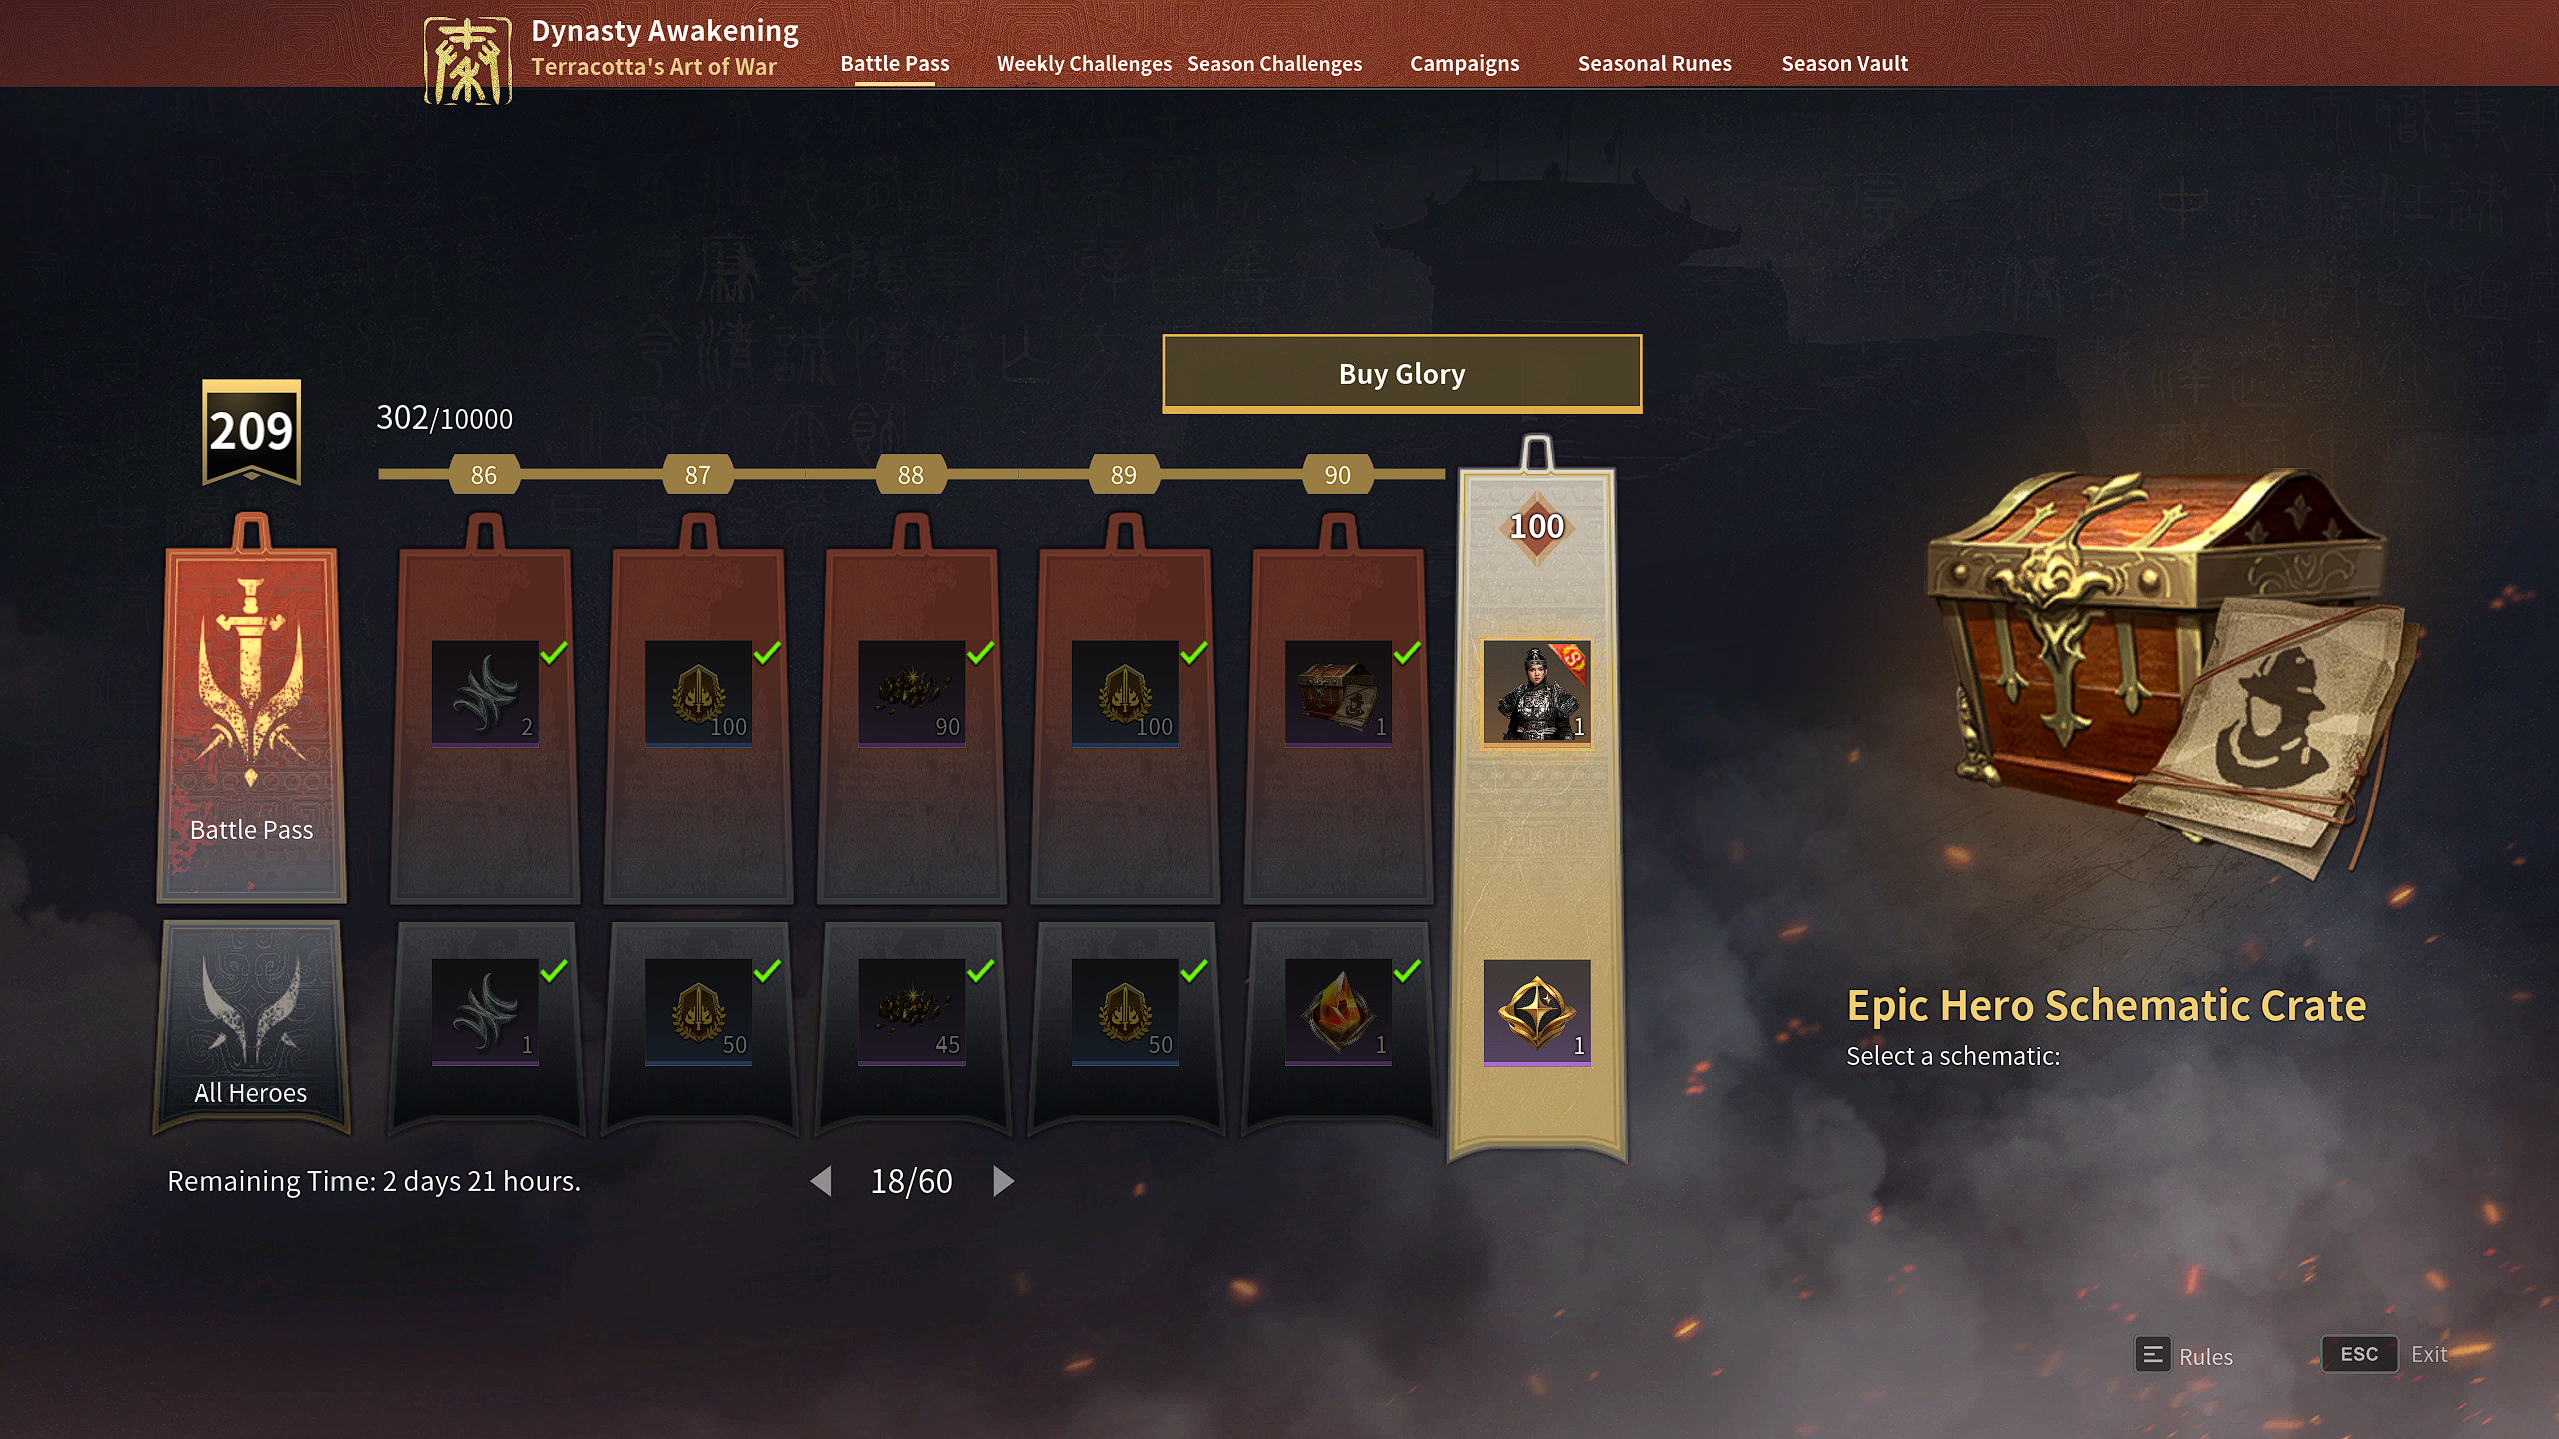
Task: Click the Dynasty Awakening season emblem
Action: tap(467, 61)
